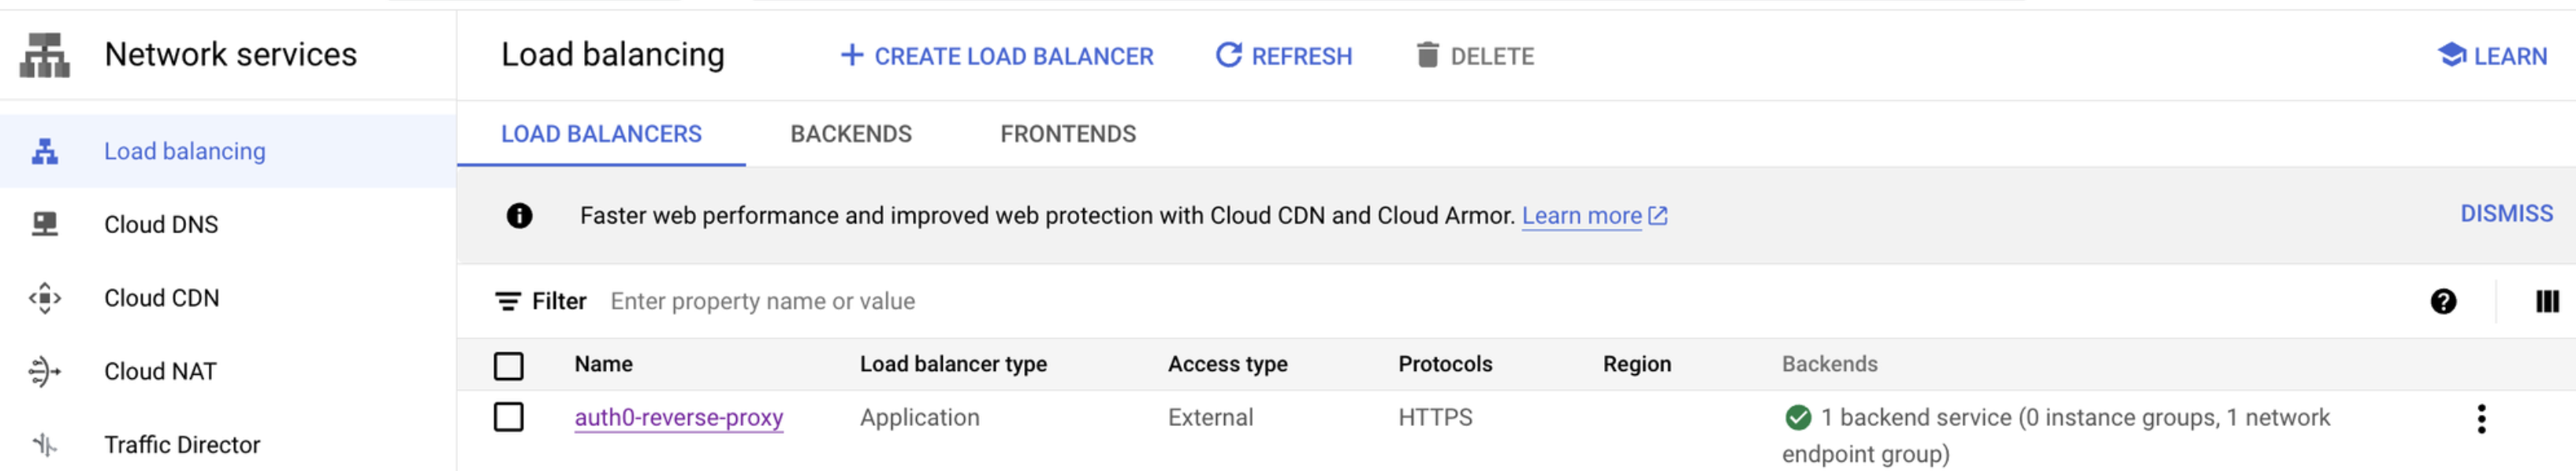Open the filter help question-mark icon

point(2443,301)
